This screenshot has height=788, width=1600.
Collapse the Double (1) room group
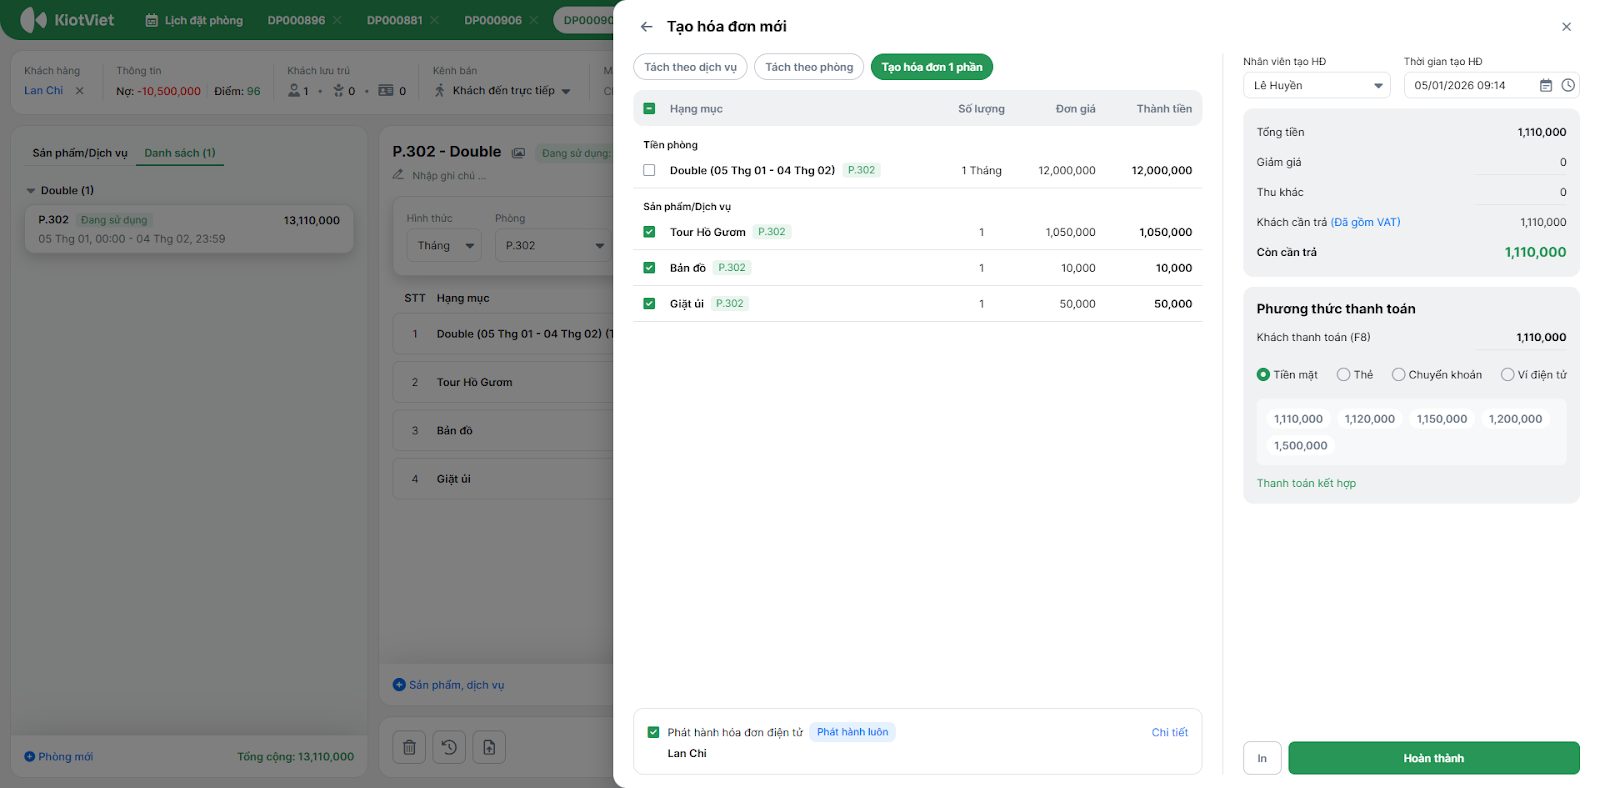click(x=31, y=191)
